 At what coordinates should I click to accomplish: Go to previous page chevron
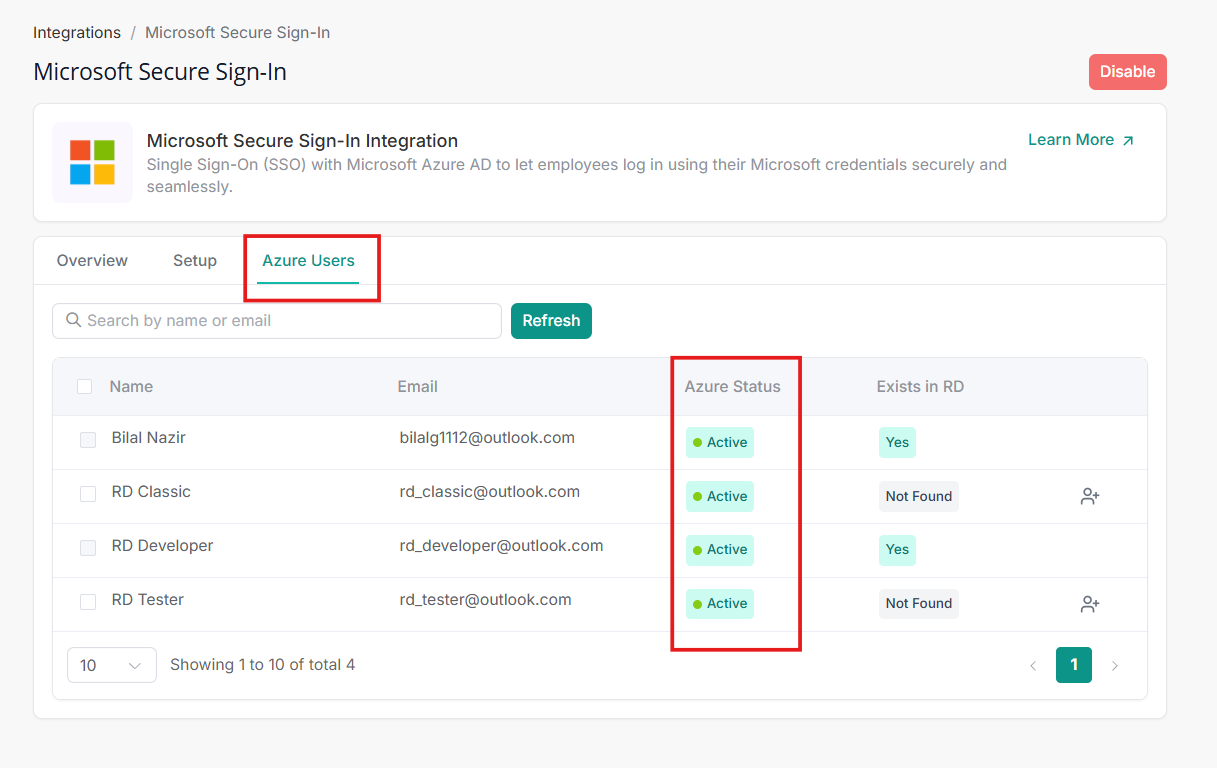(x=1033, y=666)
